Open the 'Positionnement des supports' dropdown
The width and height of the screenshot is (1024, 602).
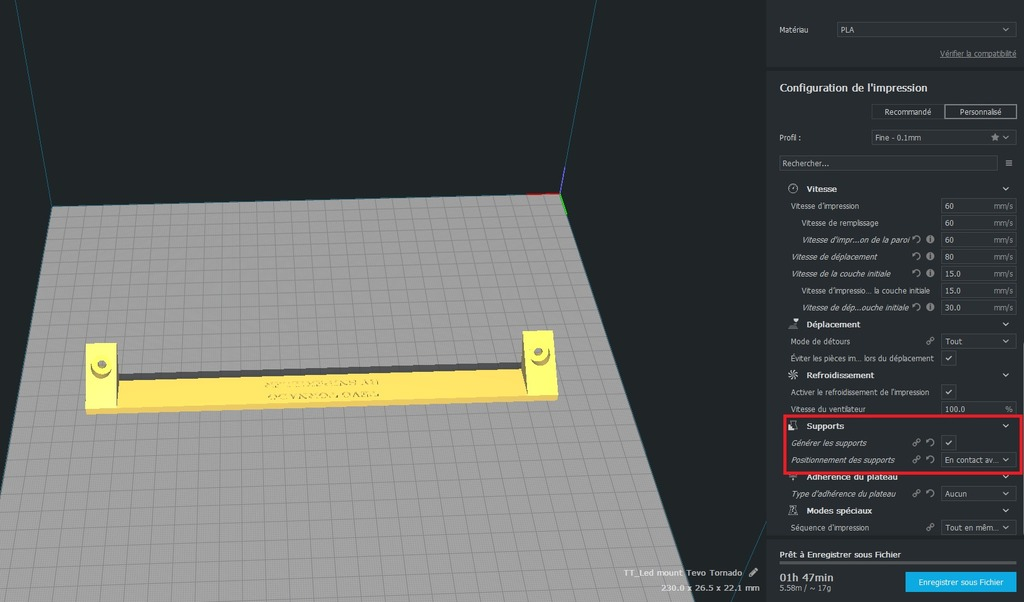978,460
